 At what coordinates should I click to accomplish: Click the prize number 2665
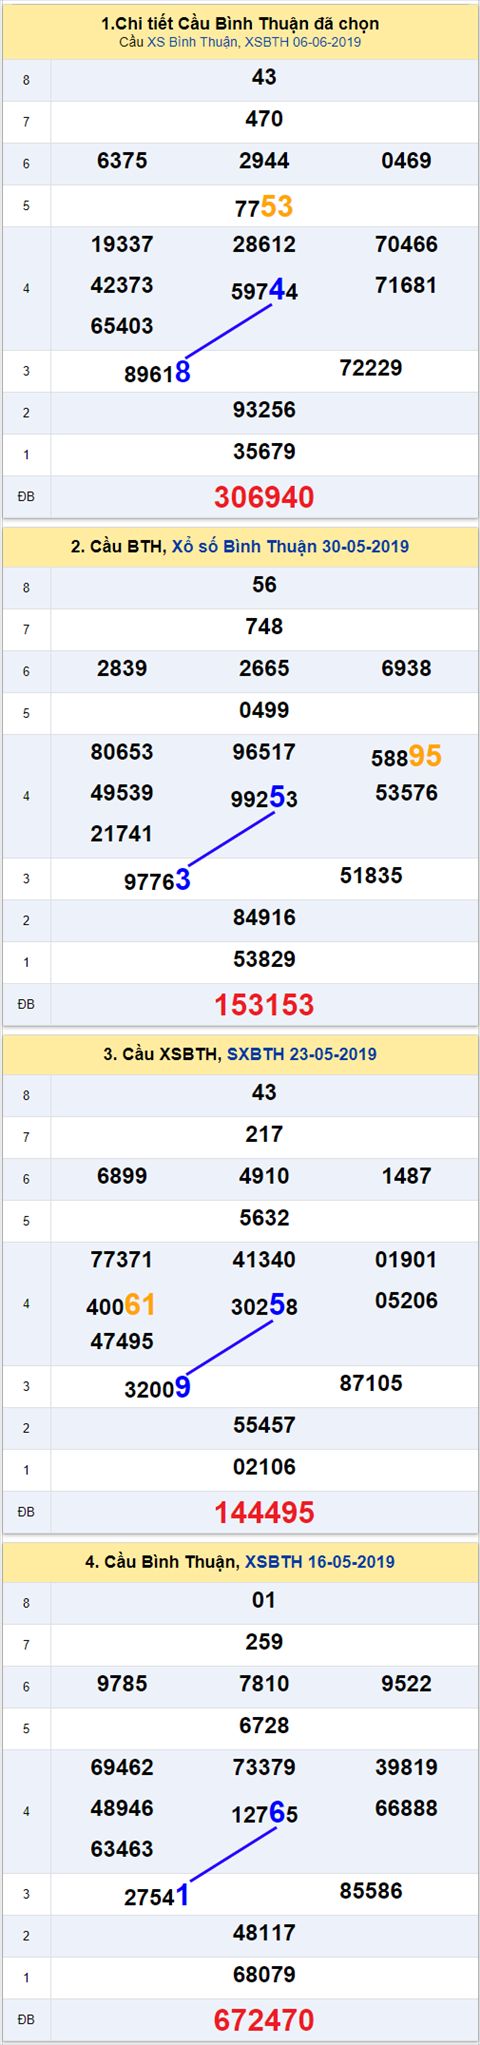click(264, 669)
